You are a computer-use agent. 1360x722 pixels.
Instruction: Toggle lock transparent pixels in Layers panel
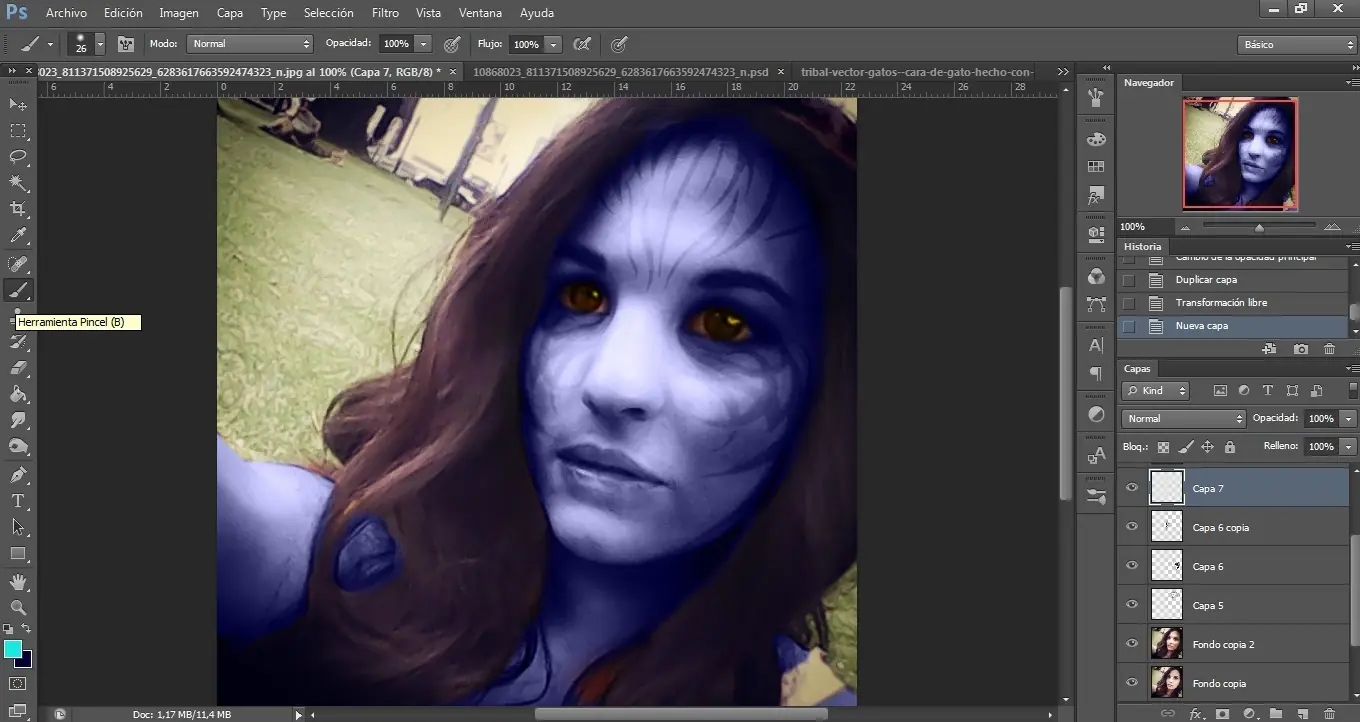(x=1163, y=447)
